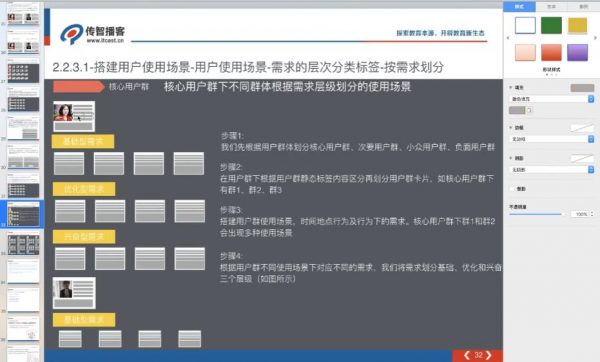
Task: Click the small gray fill color swatch
Action: click(517, 110)
